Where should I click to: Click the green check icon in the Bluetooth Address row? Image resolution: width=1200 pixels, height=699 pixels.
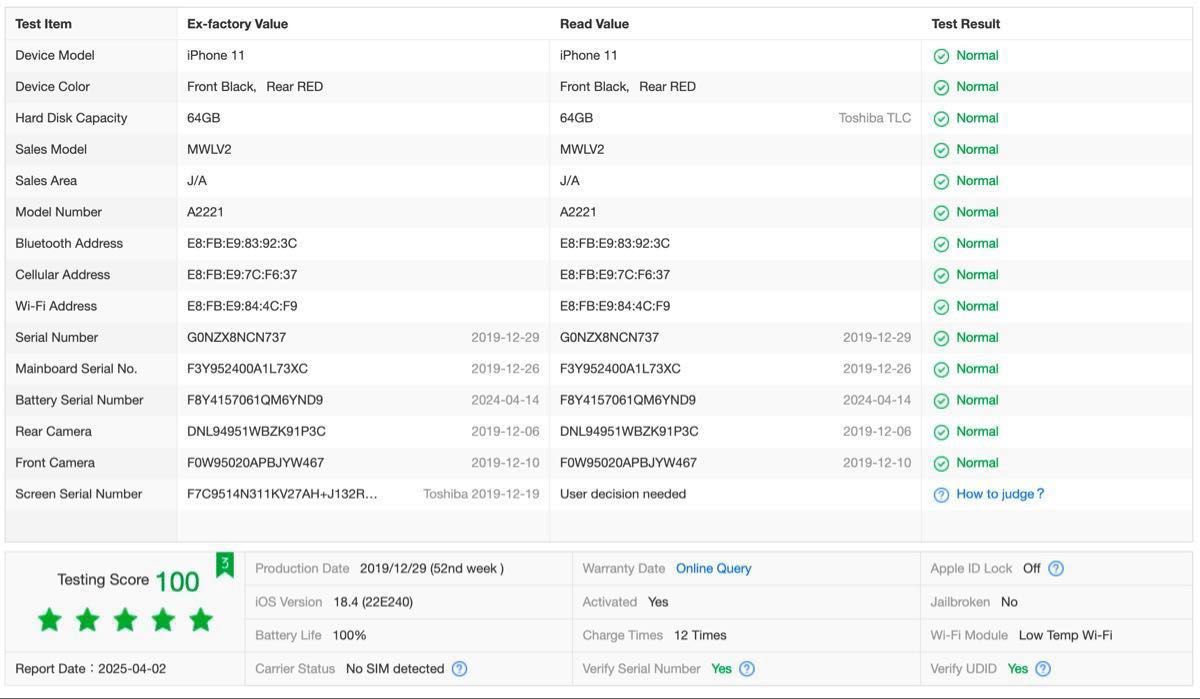click(x=941, y=244)
